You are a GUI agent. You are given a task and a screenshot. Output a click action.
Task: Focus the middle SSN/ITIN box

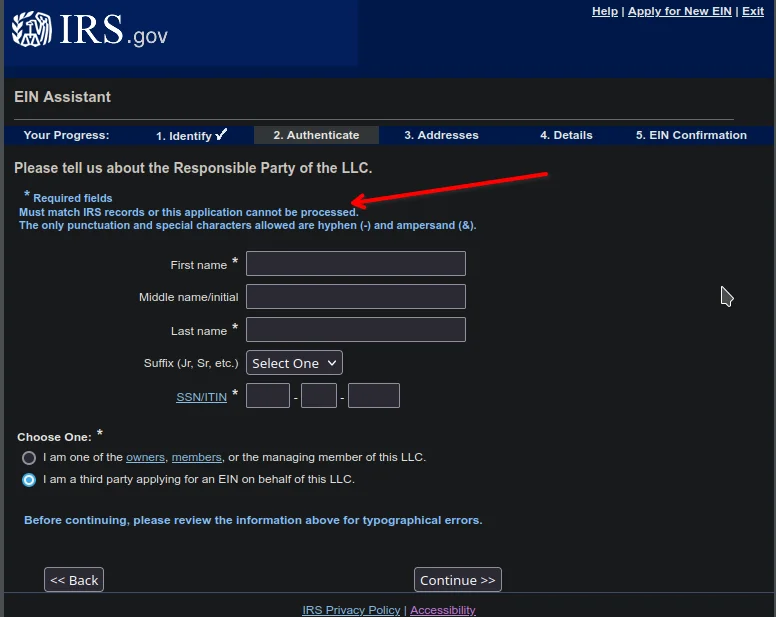click(319, 395)
